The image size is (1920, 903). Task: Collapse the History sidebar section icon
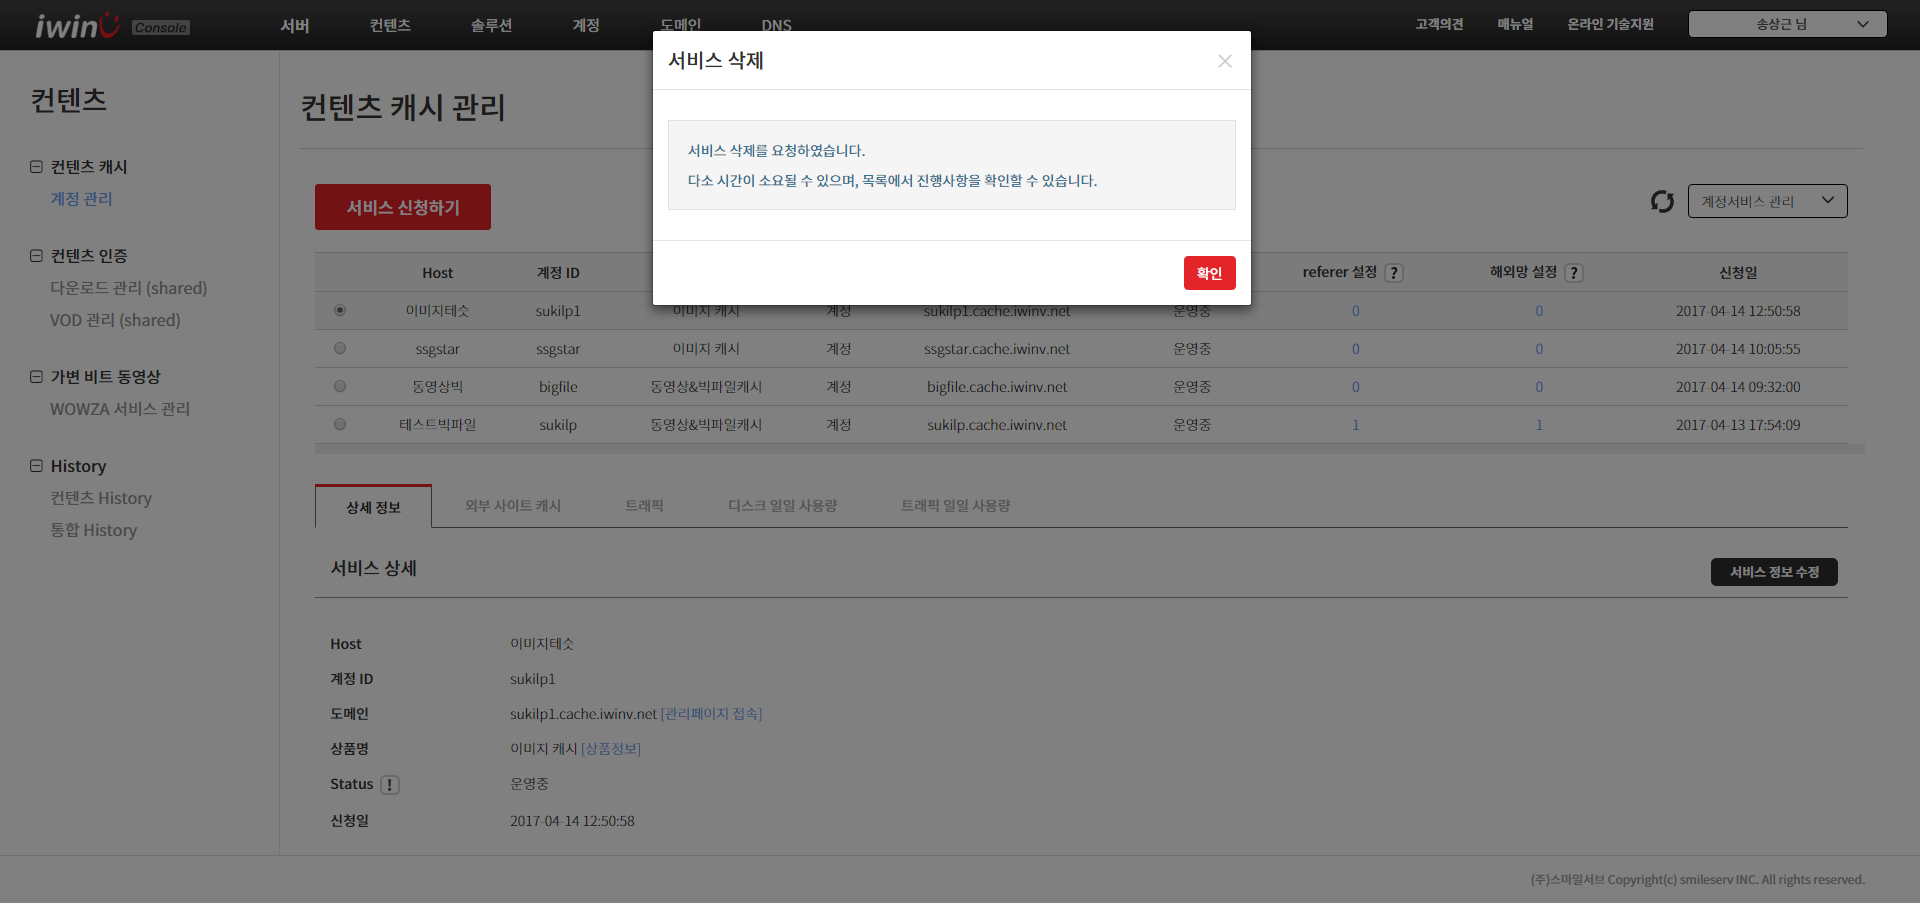36,466
